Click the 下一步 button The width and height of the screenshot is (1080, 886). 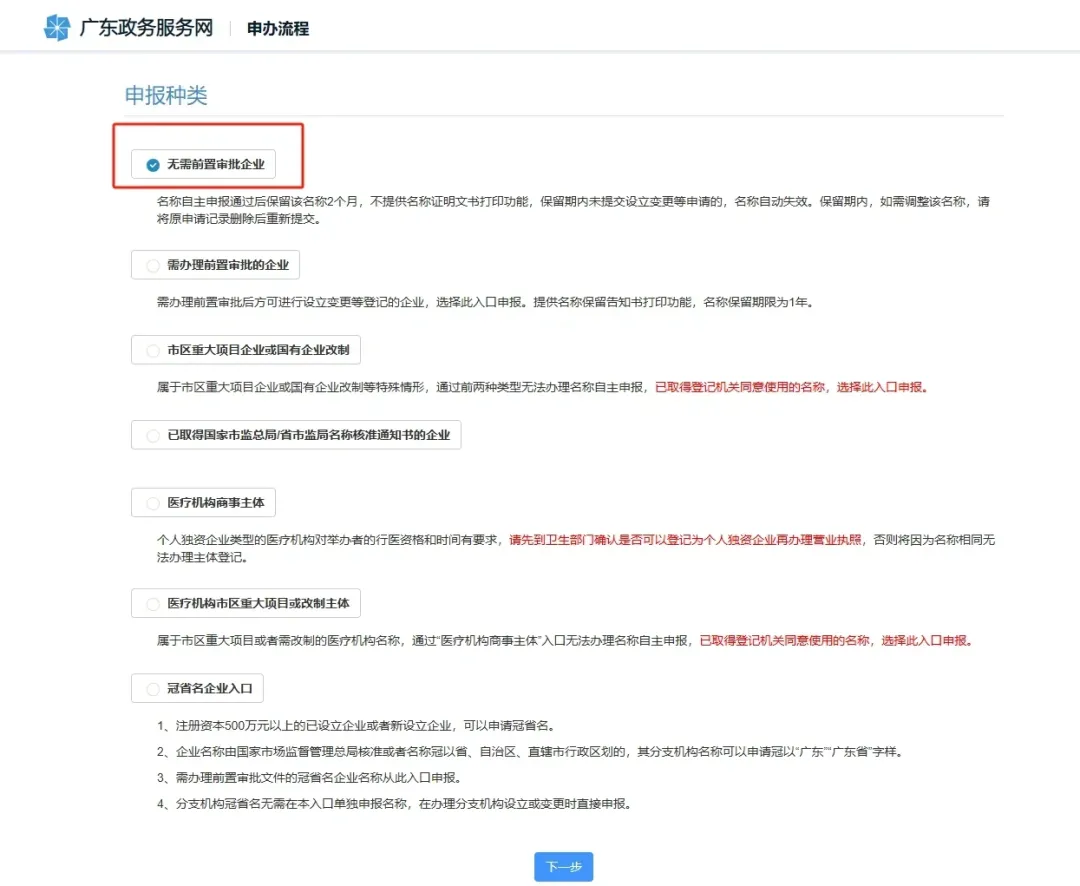(563, 866)
